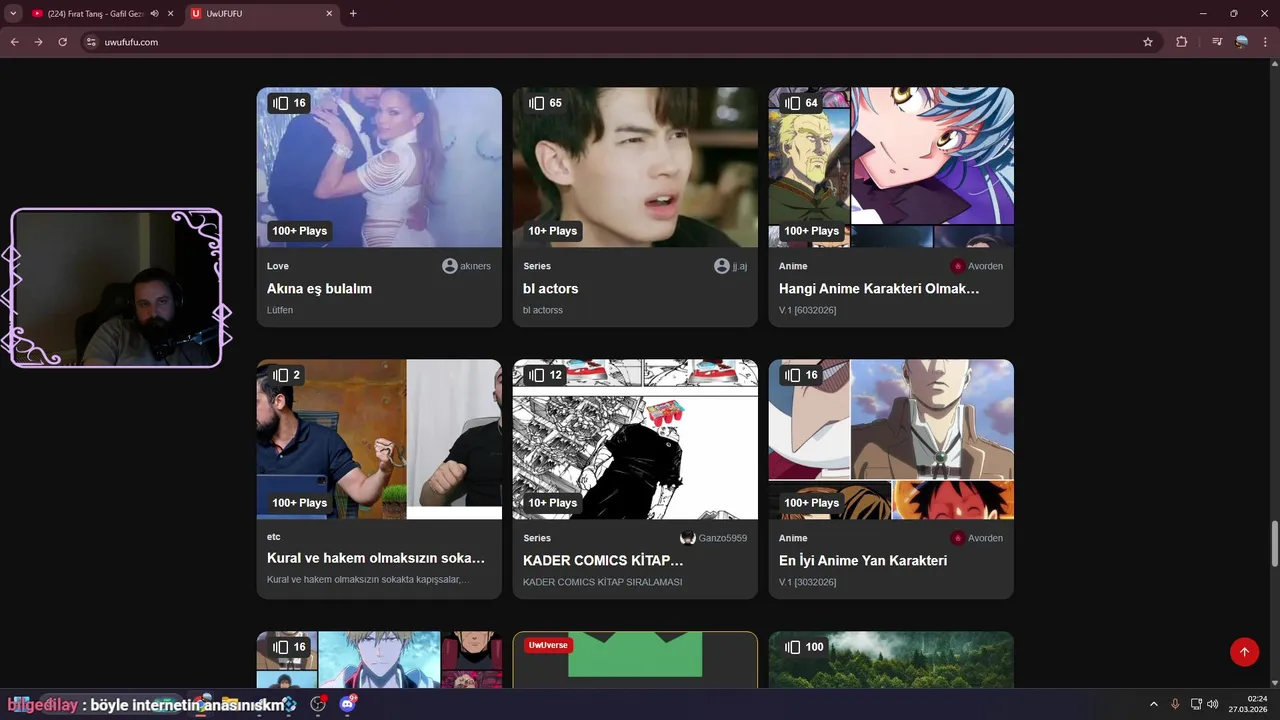Screen dimensions: 1280x720
Task: Click the UwUverse red label
Action: click(548, 645)
